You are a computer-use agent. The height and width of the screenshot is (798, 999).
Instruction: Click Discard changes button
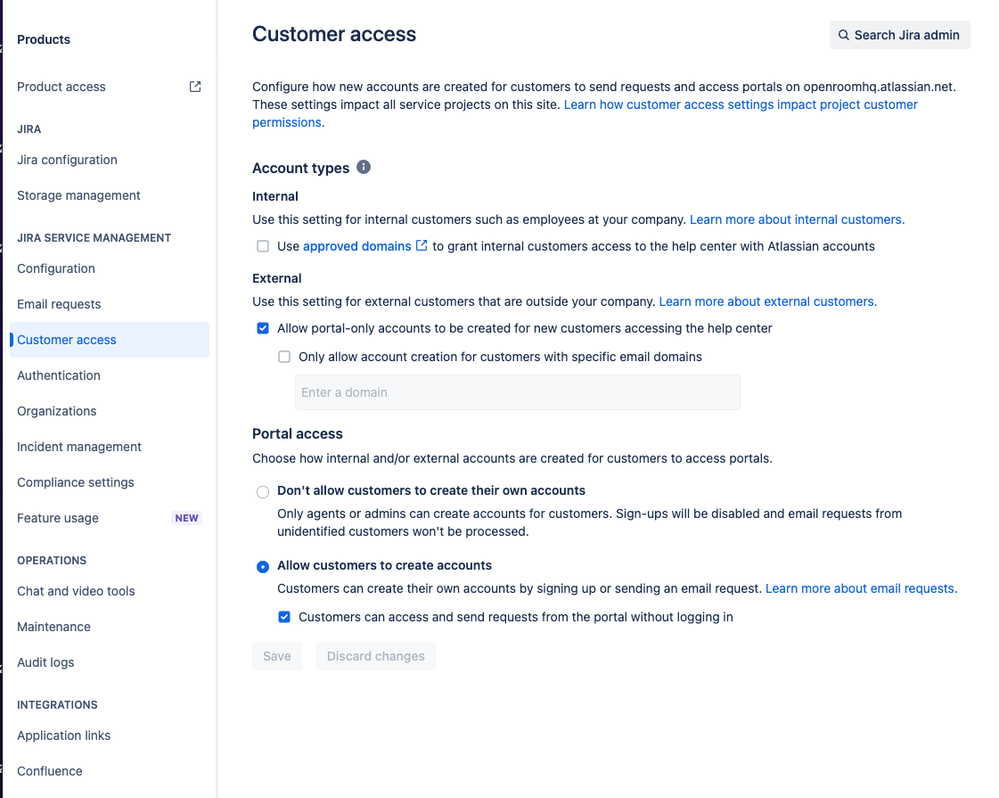(x=375, y=656)
